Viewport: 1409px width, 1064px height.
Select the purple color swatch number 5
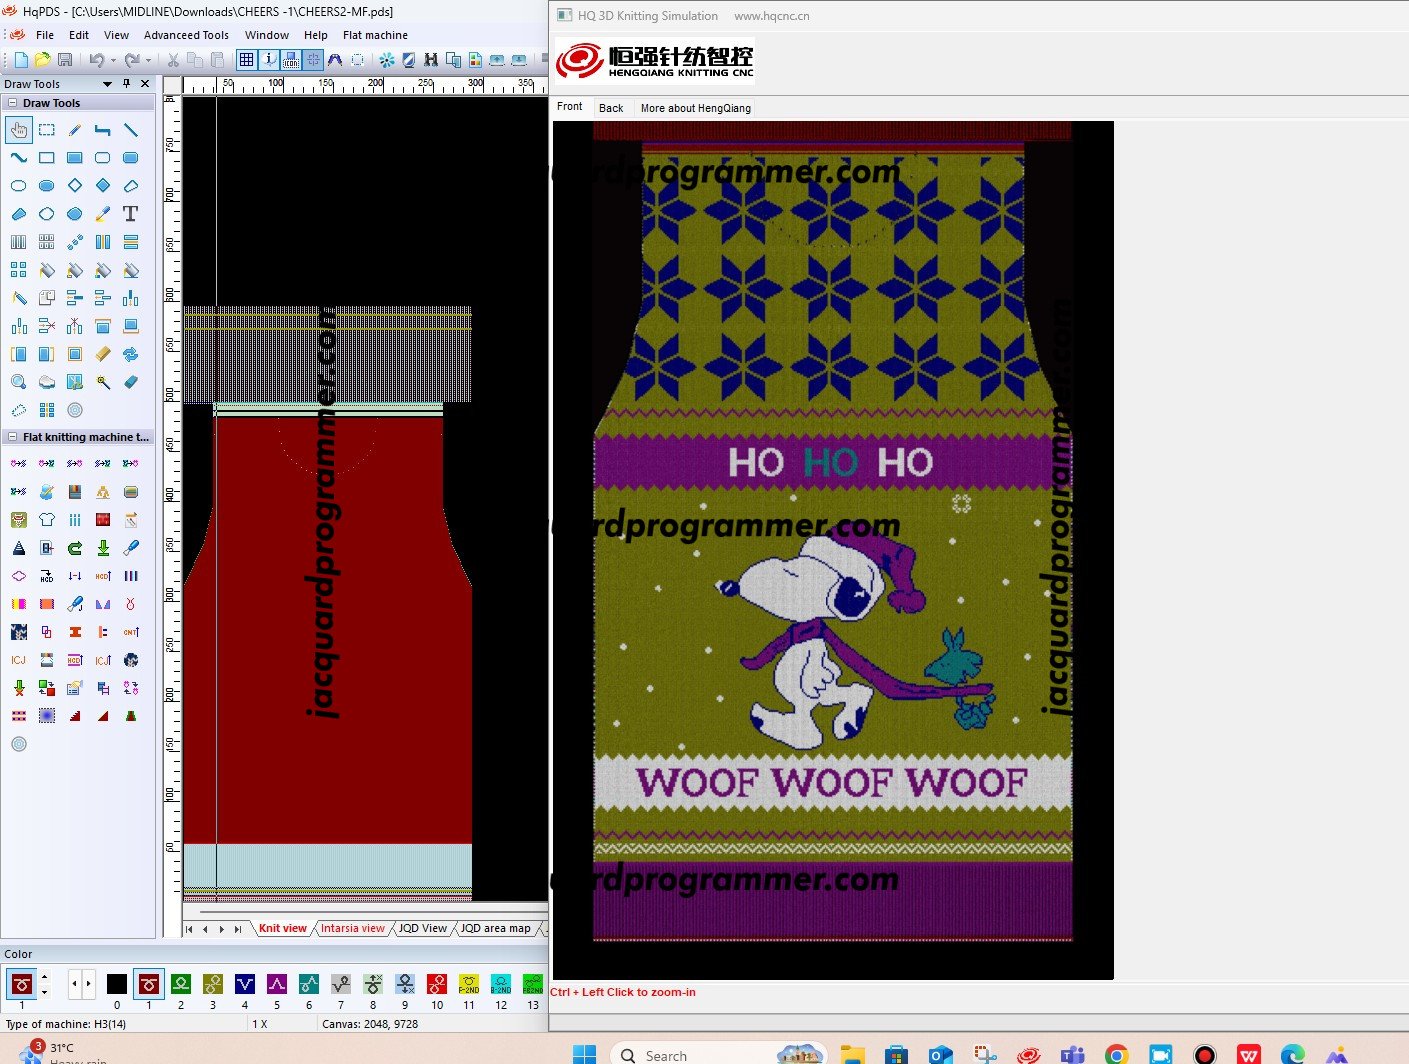tap(277, 985)
